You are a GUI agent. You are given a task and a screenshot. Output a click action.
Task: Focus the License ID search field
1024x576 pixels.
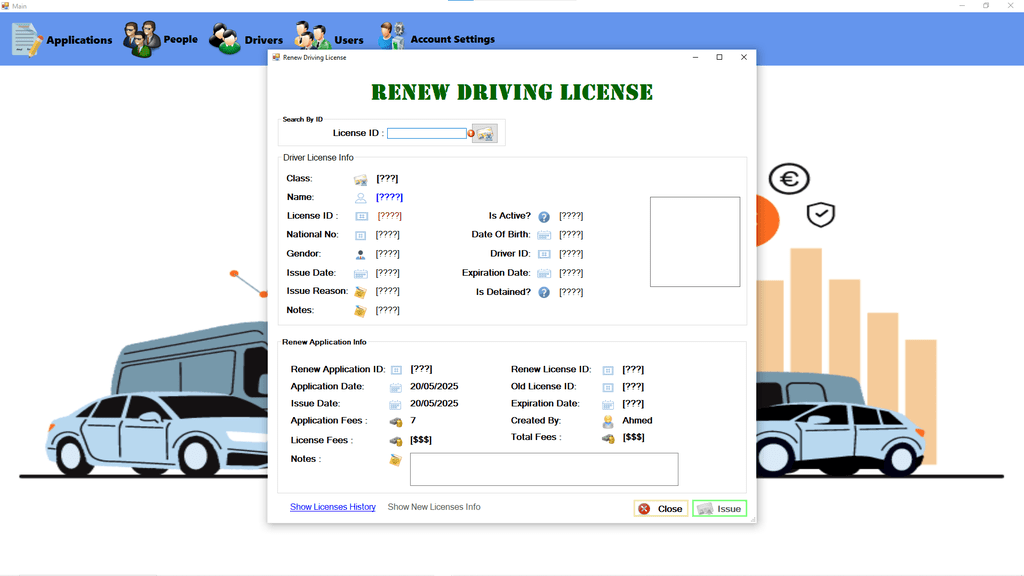426,133
